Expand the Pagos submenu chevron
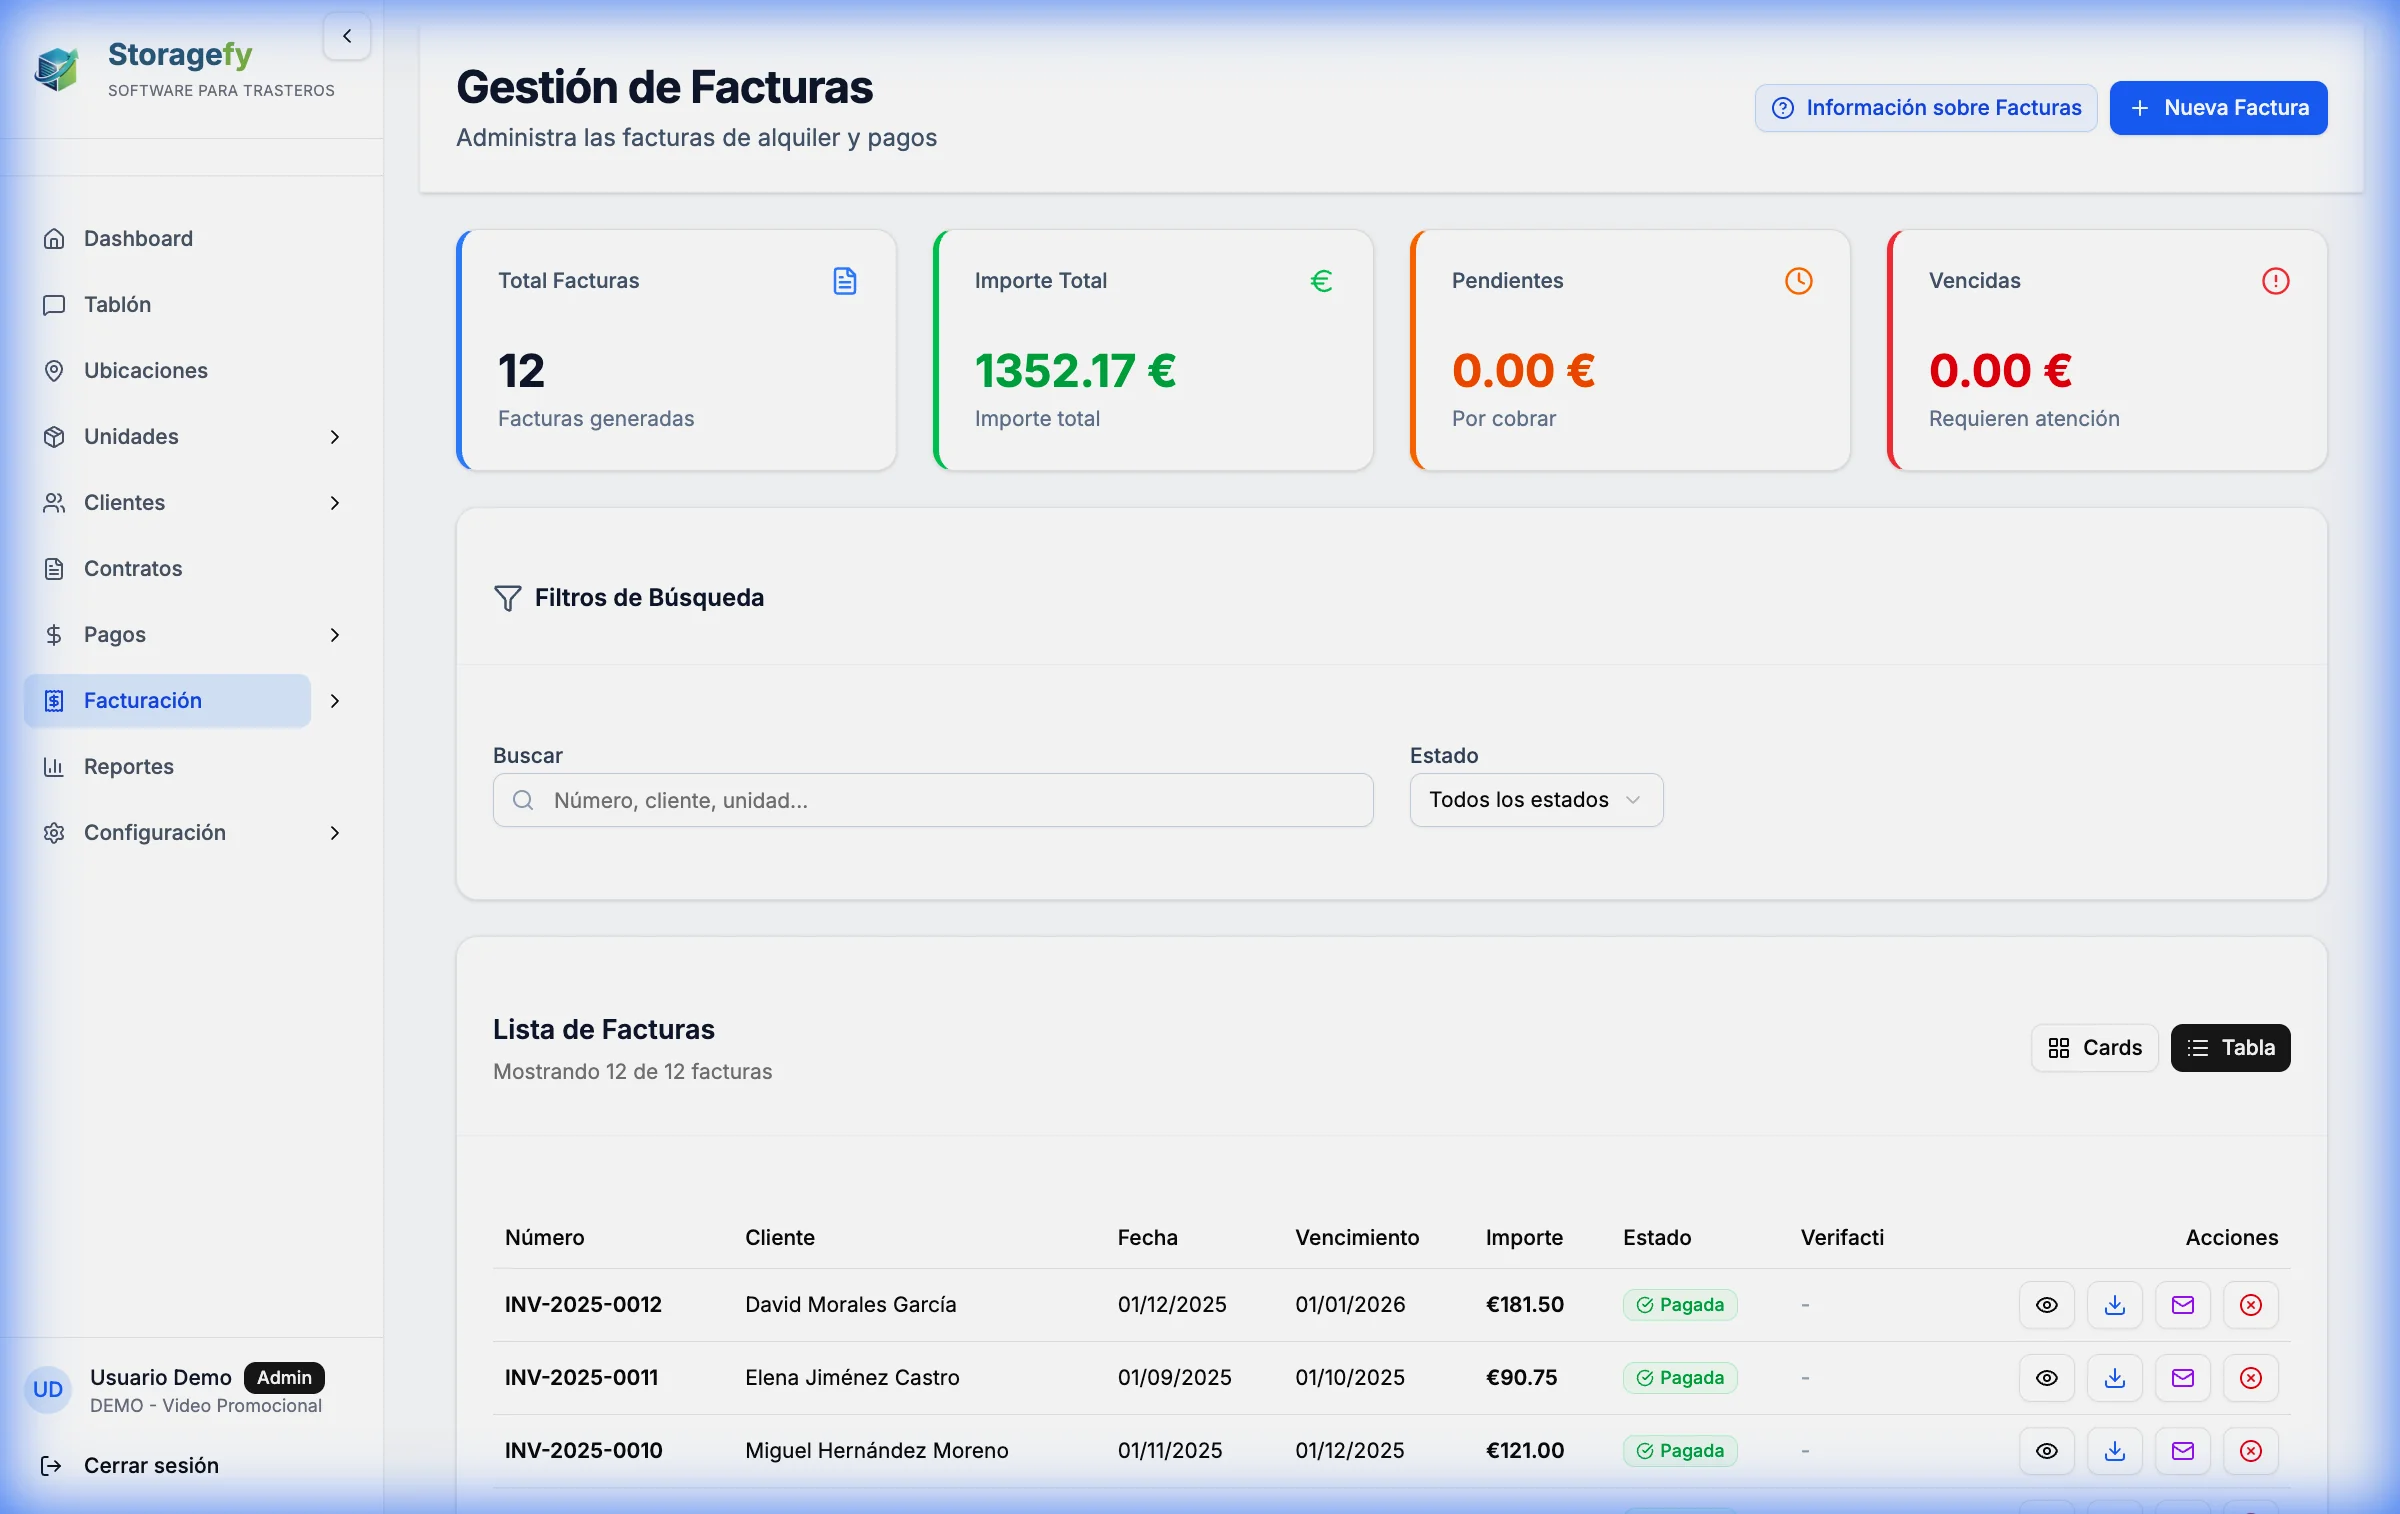 [x=335, y=635]
